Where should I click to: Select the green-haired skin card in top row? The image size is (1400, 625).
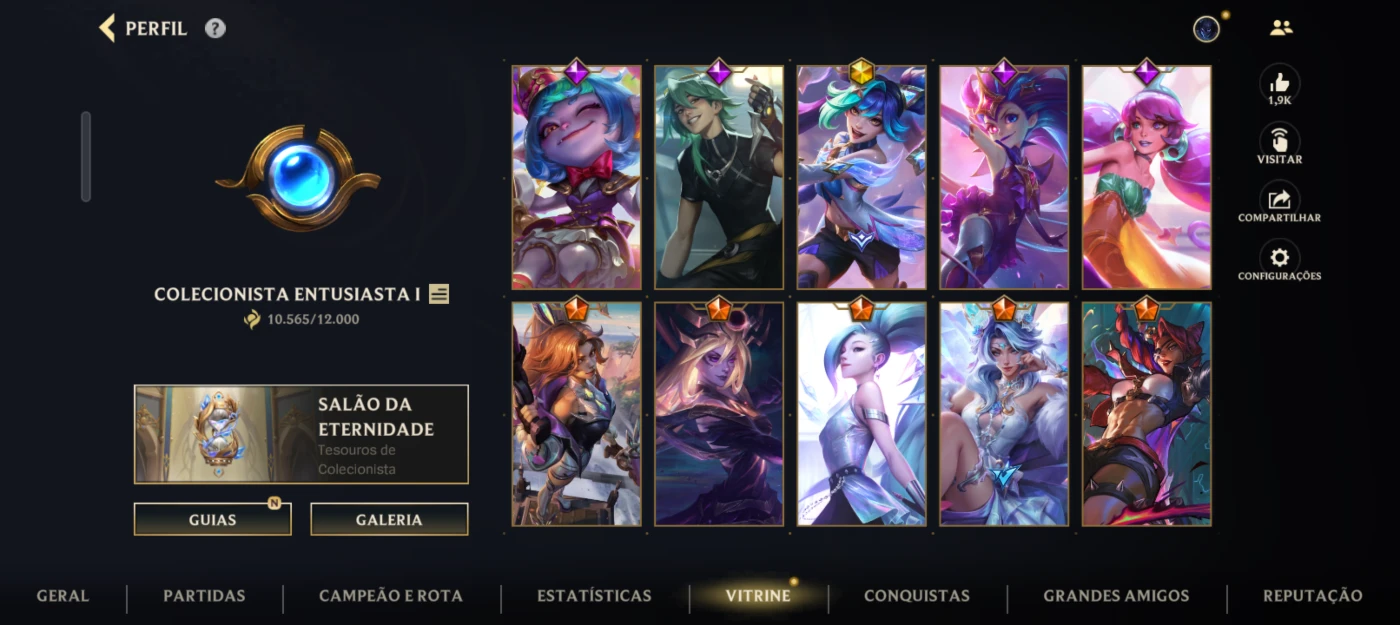point(719,177)
